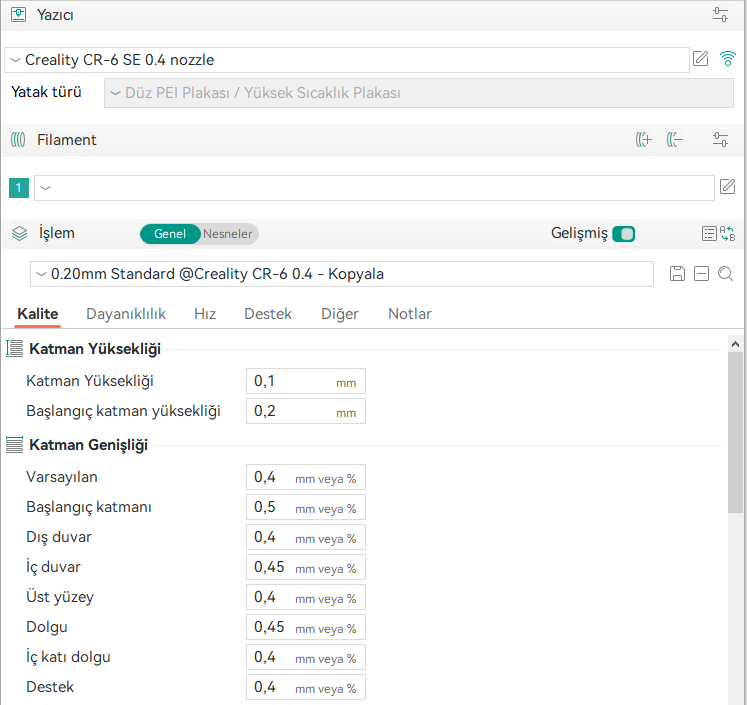Disable the Gelişmiş advanced toggle
The width and height of the screenshot is (747, 705).
pos(624,234)
